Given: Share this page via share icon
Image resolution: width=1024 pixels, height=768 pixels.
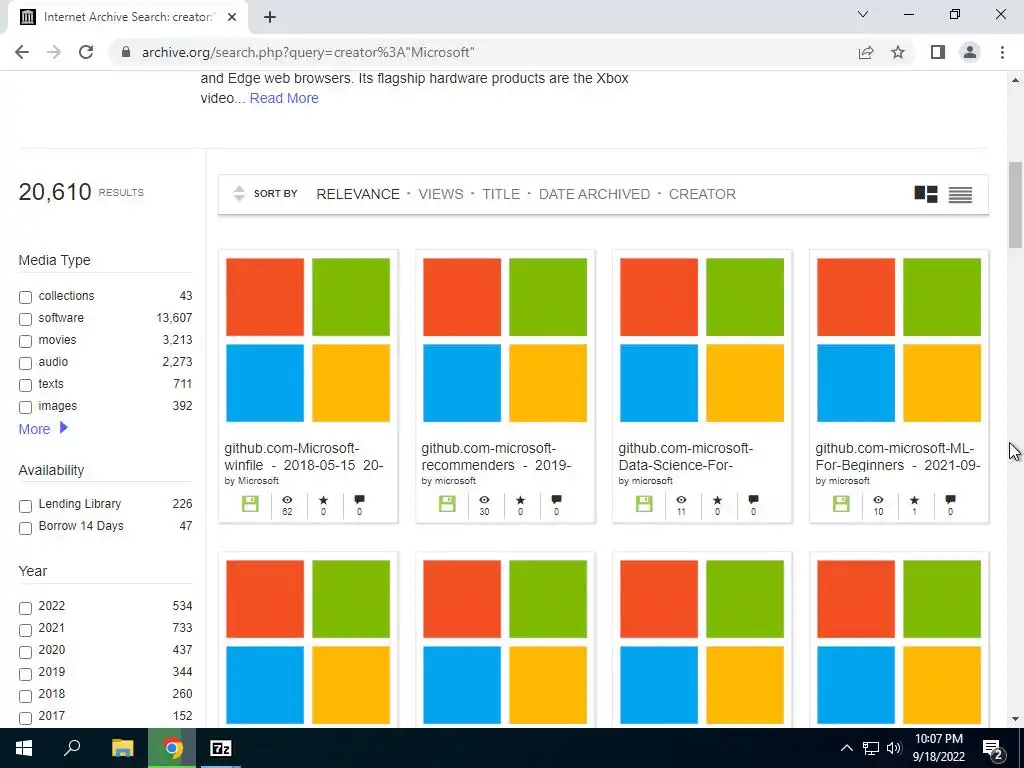Looking at the screenshot, I should [866, 52].
